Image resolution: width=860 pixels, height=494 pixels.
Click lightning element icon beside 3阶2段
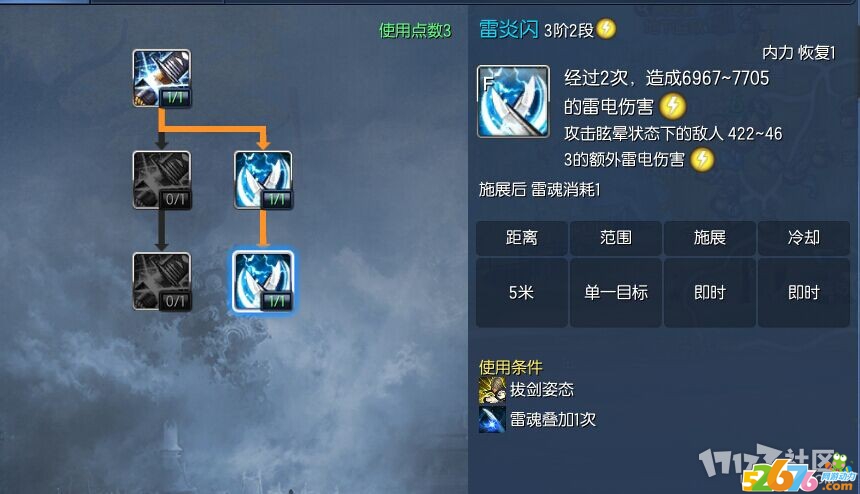[606, 29]
